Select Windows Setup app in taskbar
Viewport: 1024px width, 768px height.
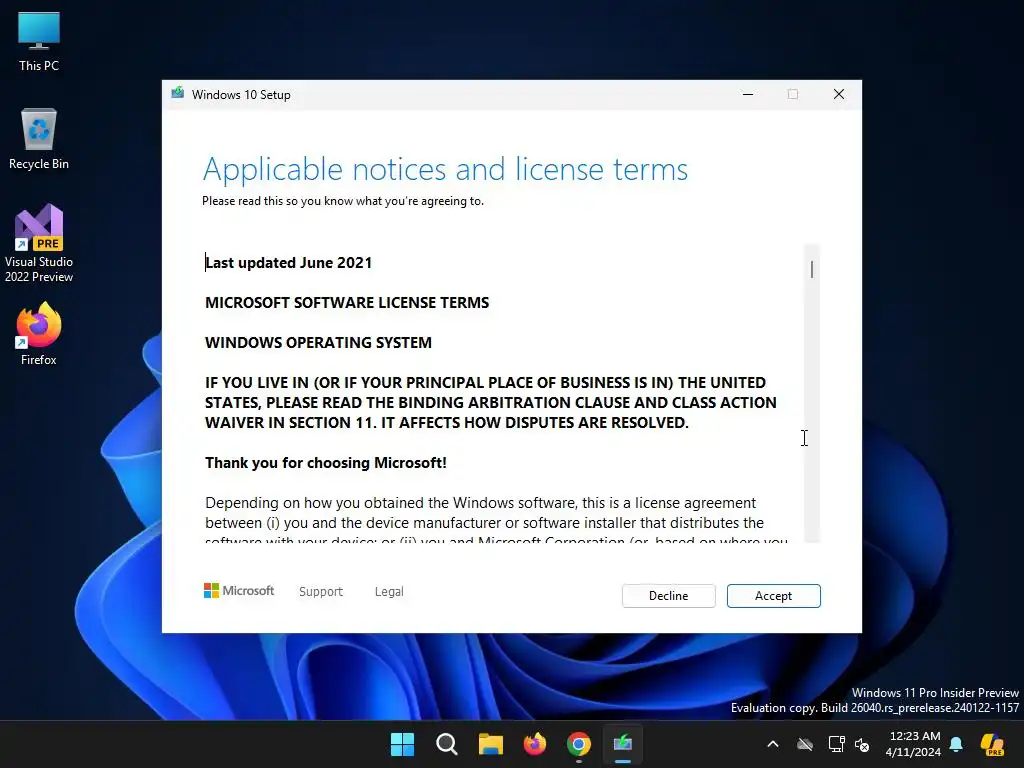pos(623,744)
